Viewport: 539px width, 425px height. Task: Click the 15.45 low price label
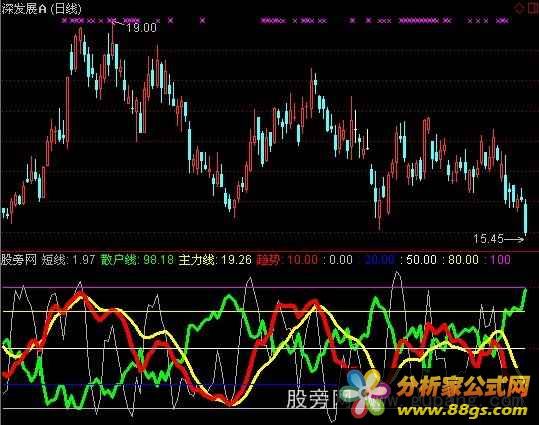click(x=488, y=238)
